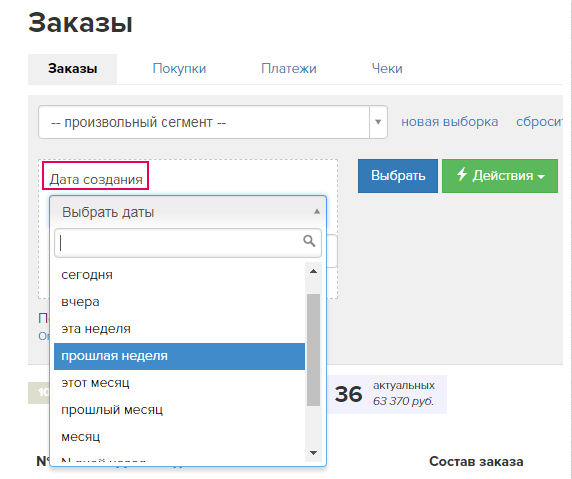
Task: Open the 'произвольный сегмент' dropdown arrow
Action: click(x=378, y=122)
